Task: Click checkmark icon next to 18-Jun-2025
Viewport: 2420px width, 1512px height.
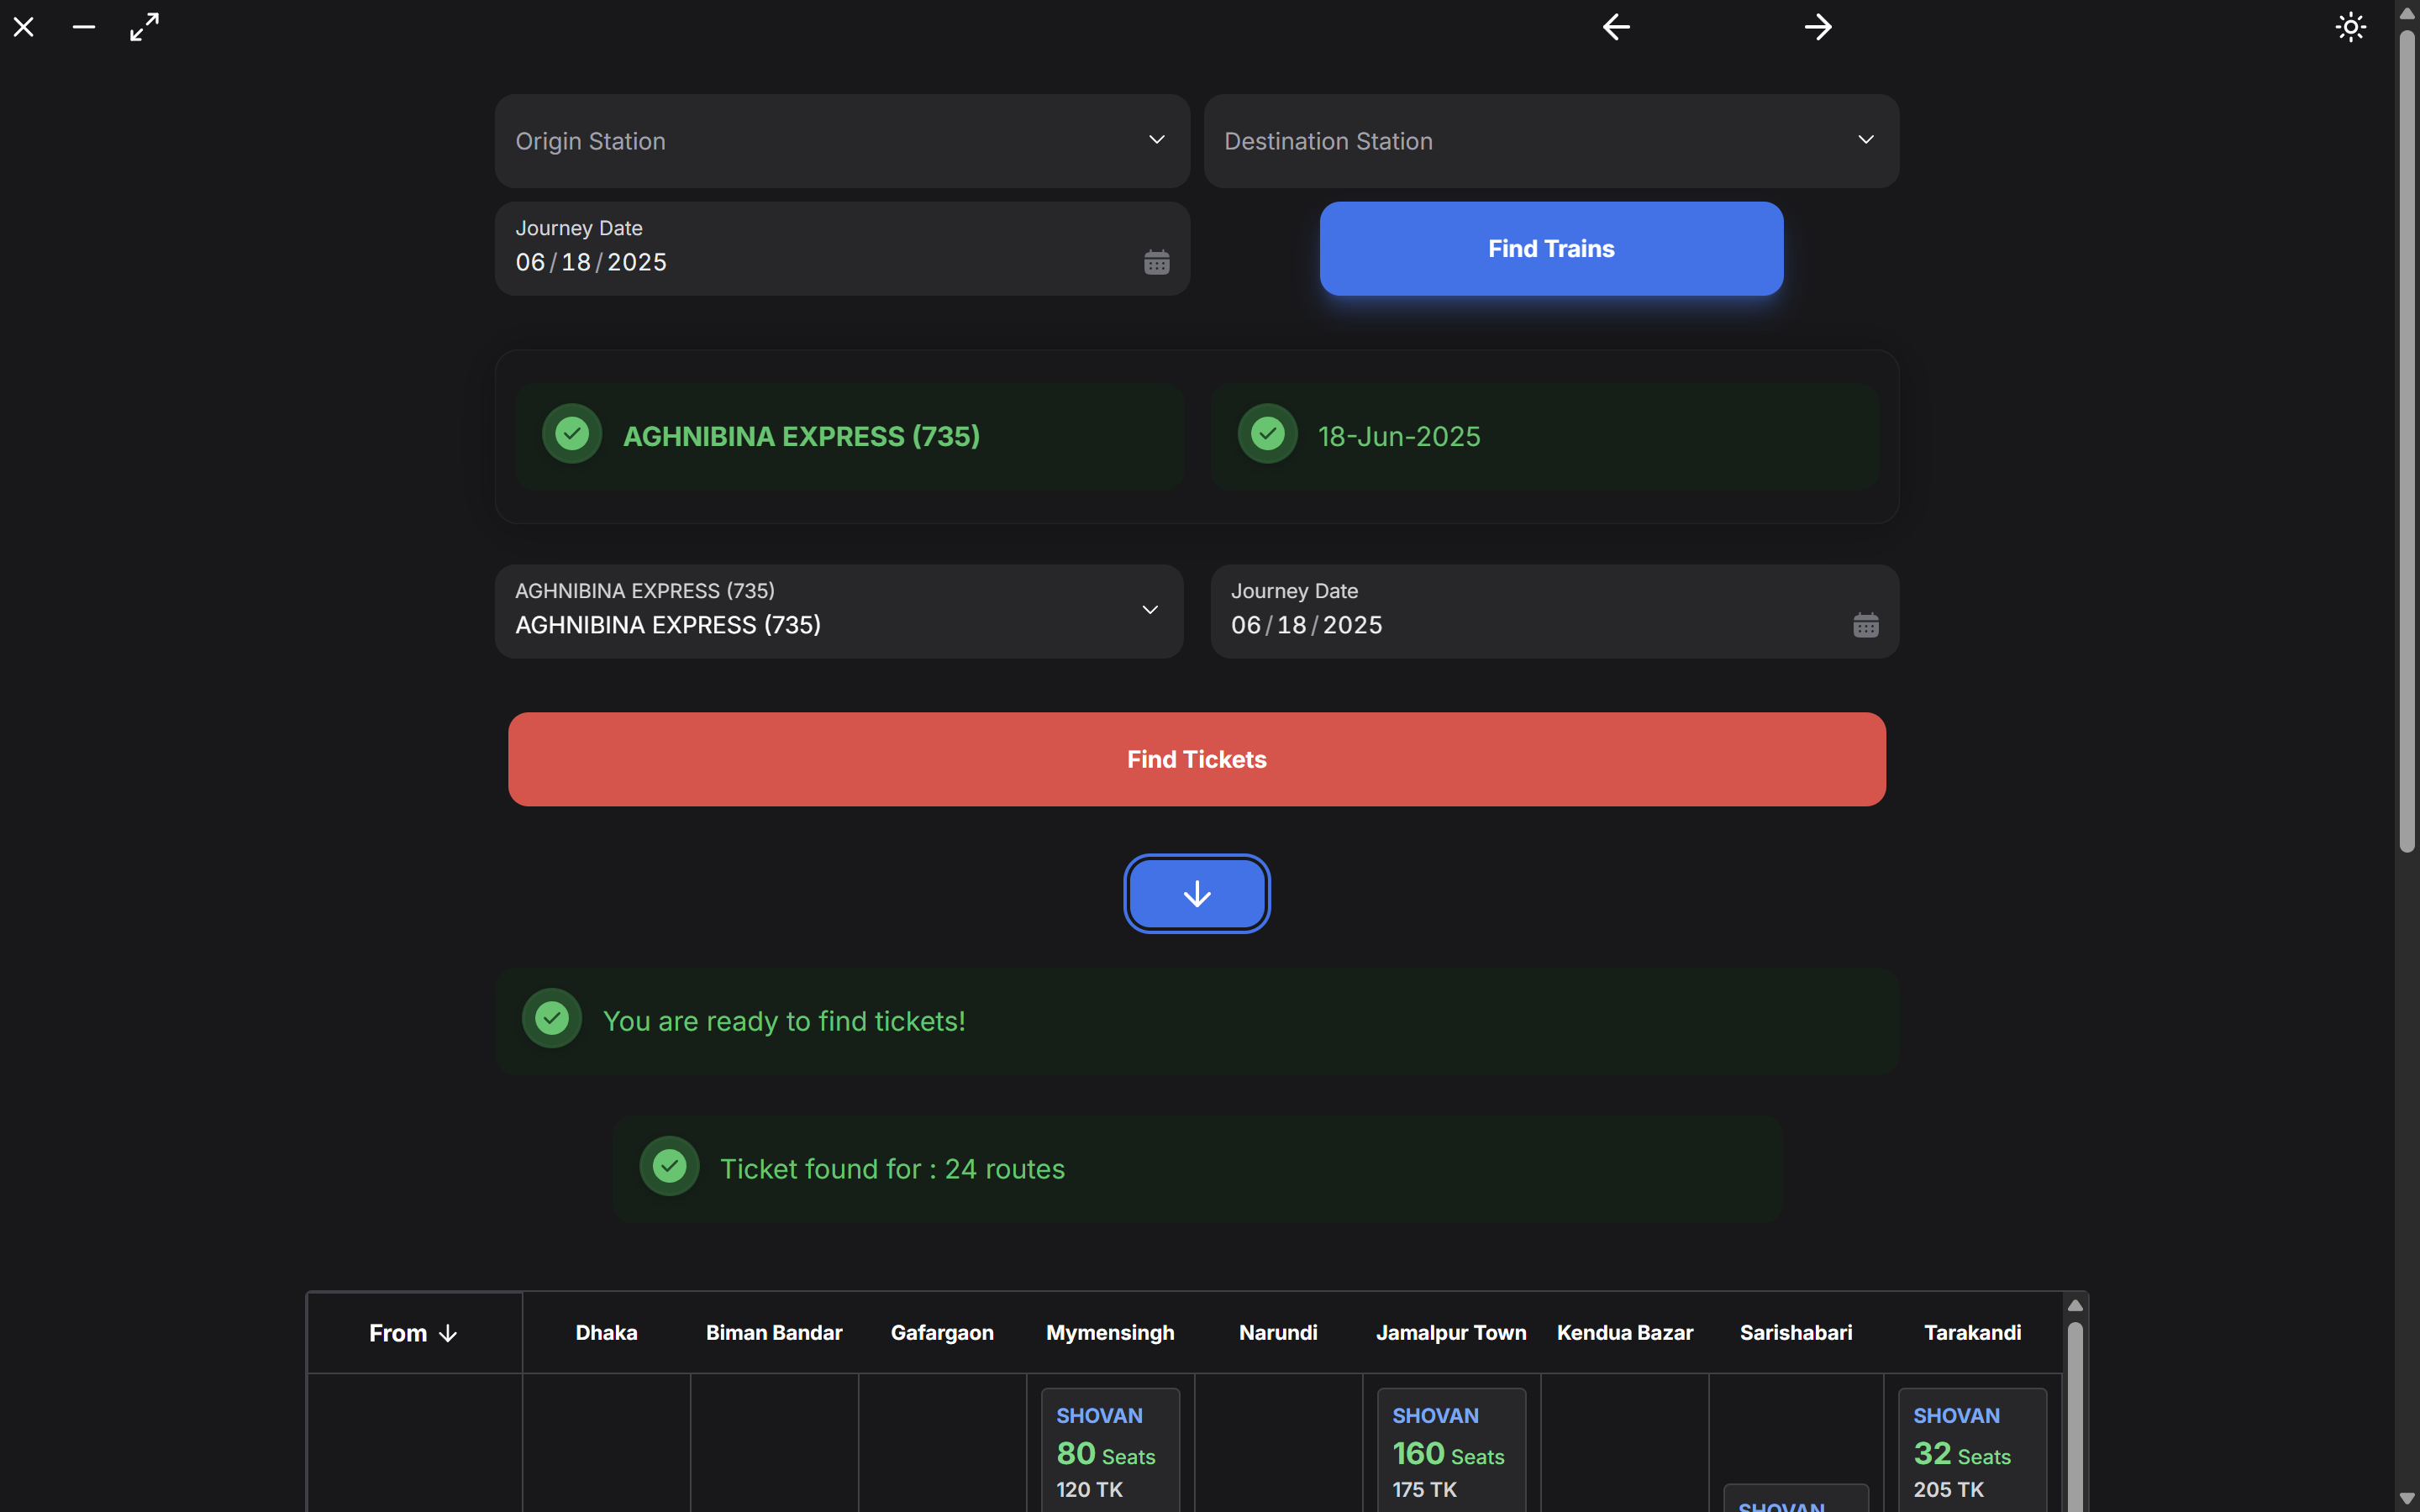Action: click(x=1267, y=434)
